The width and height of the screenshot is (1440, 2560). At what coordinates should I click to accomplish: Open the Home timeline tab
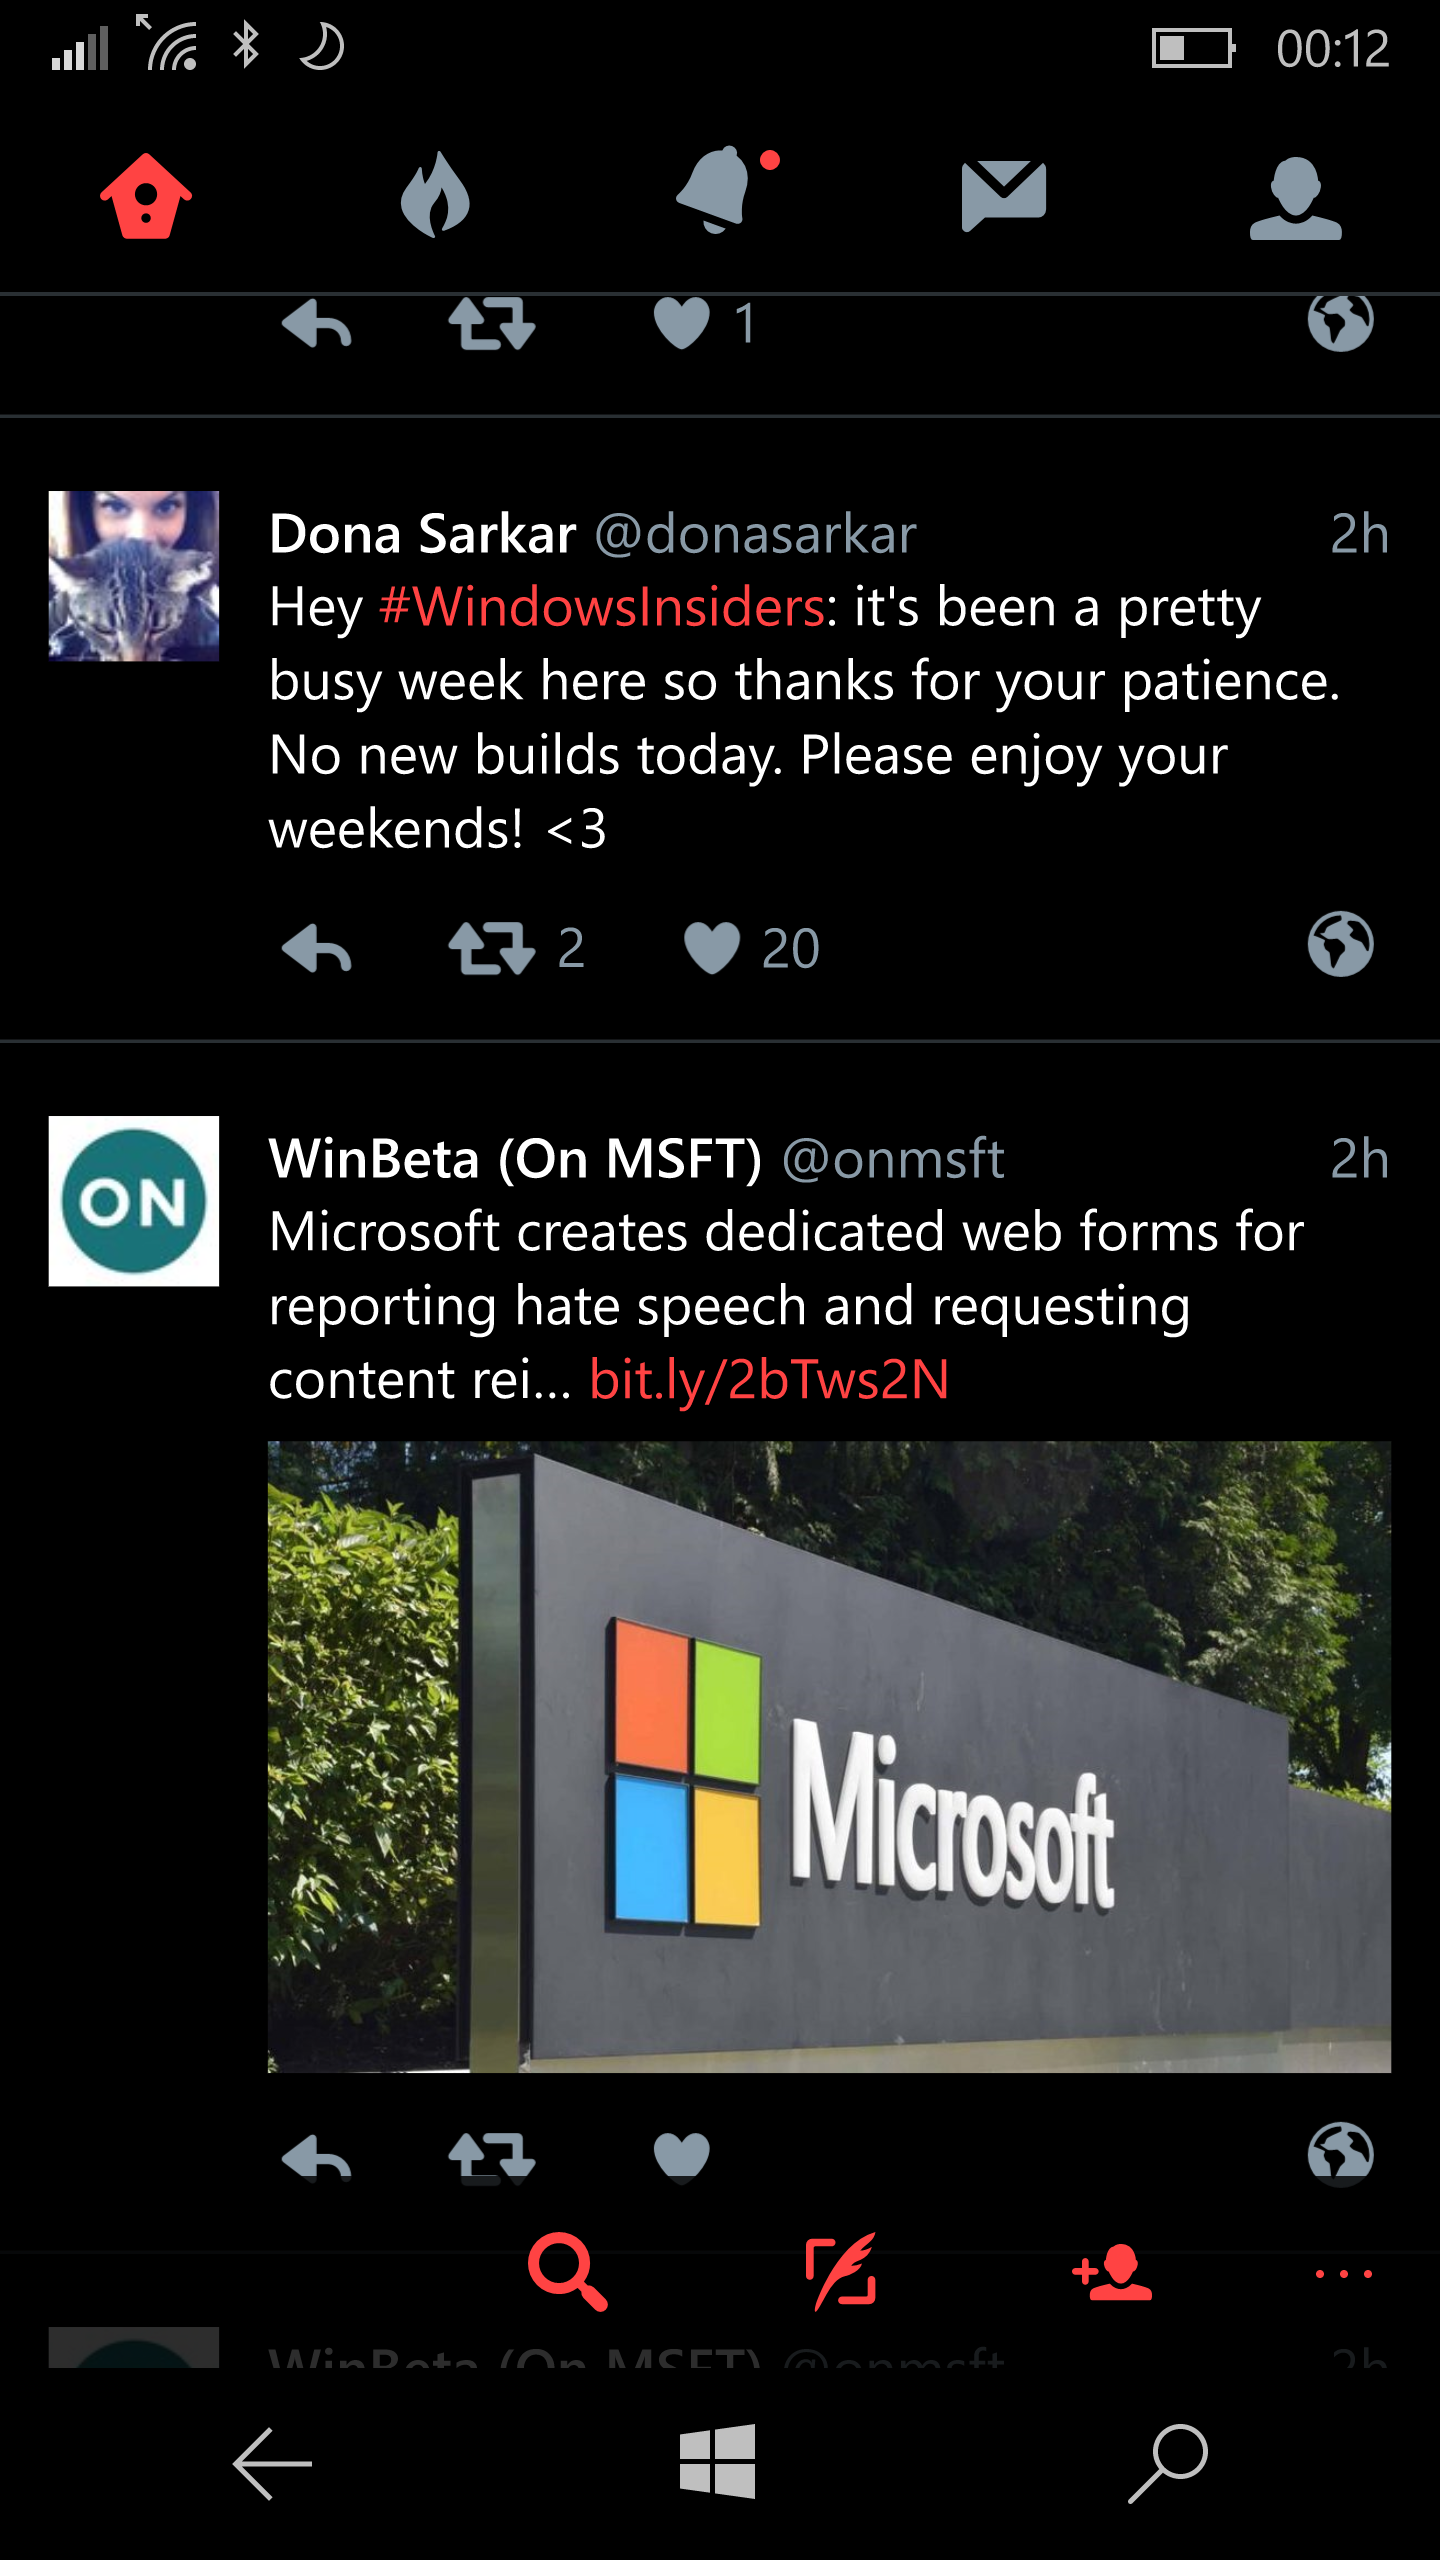(146, 196)
